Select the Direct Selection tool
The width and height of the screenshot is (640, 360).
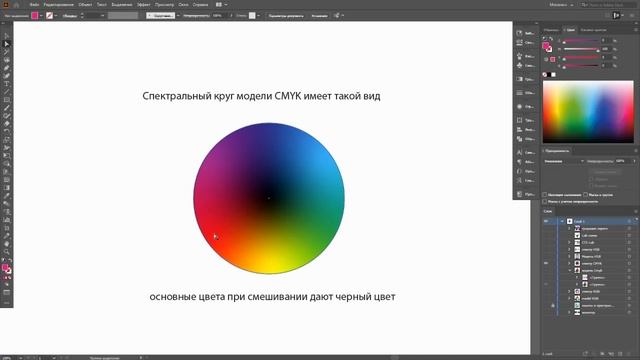click(x=7, y=44)
